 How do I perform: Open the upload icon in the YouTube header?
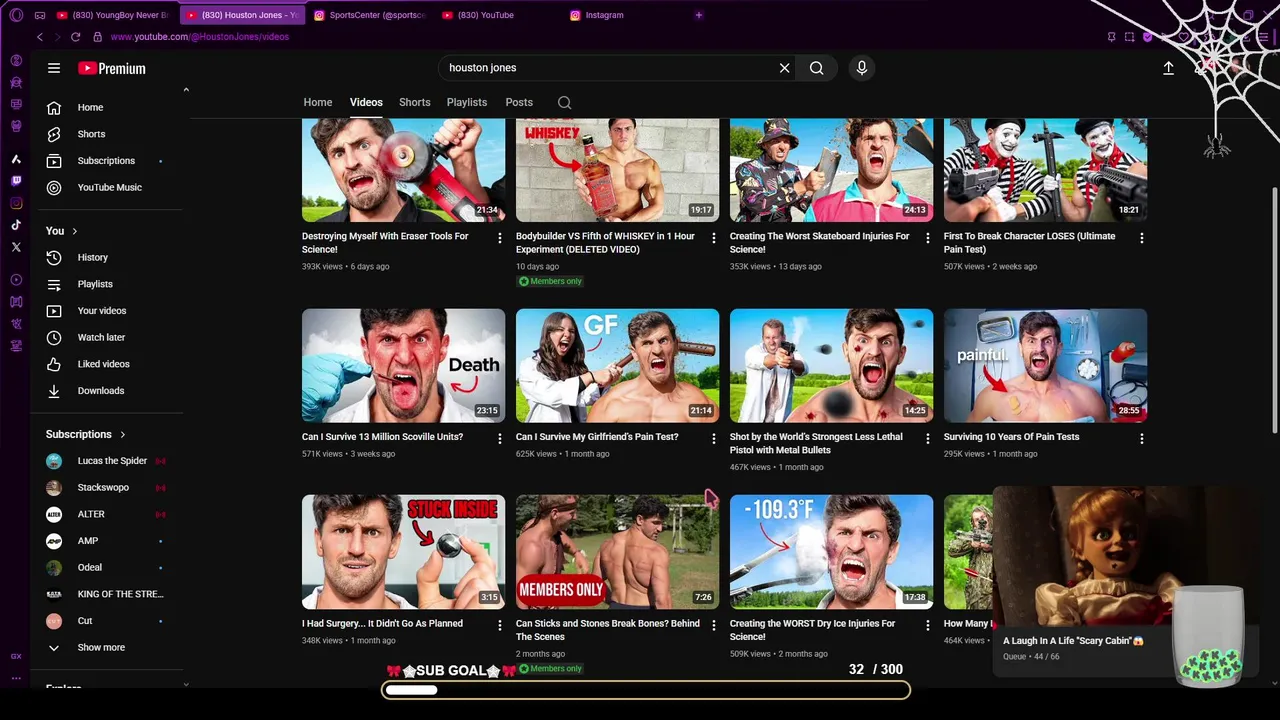tap(1168, 68)
